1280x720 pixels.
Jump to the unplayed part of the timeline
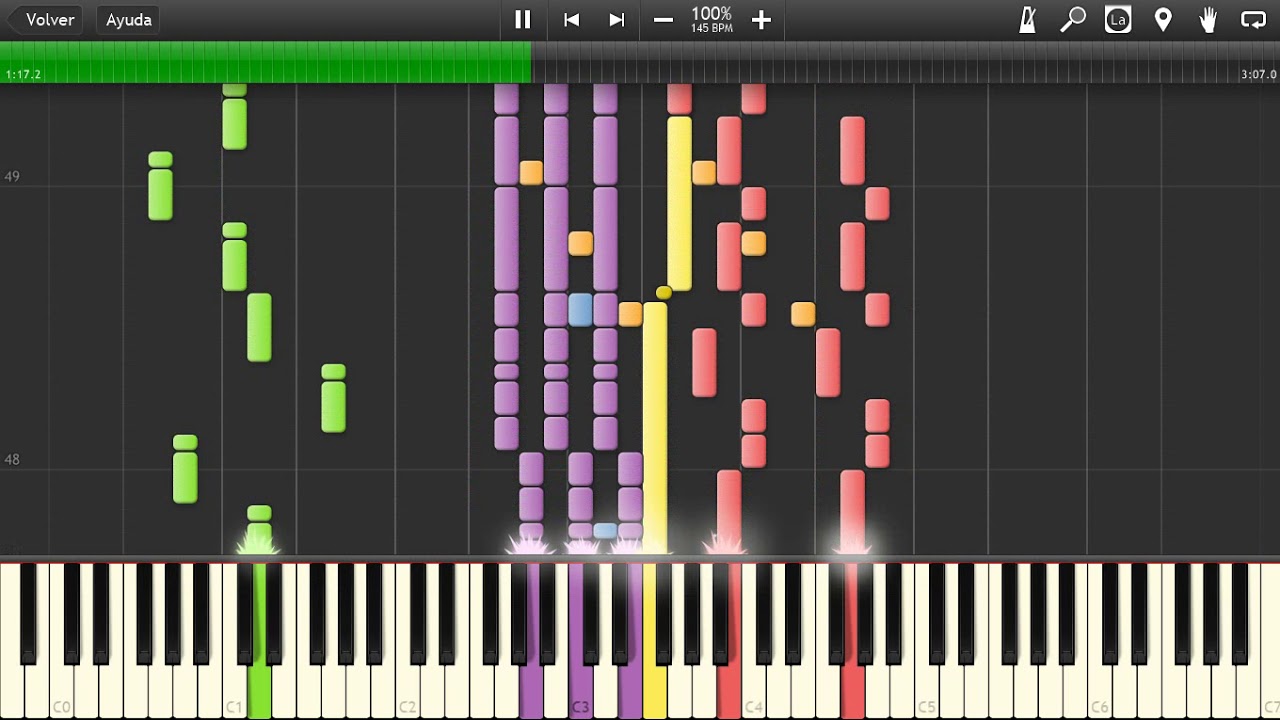(905, 62)
